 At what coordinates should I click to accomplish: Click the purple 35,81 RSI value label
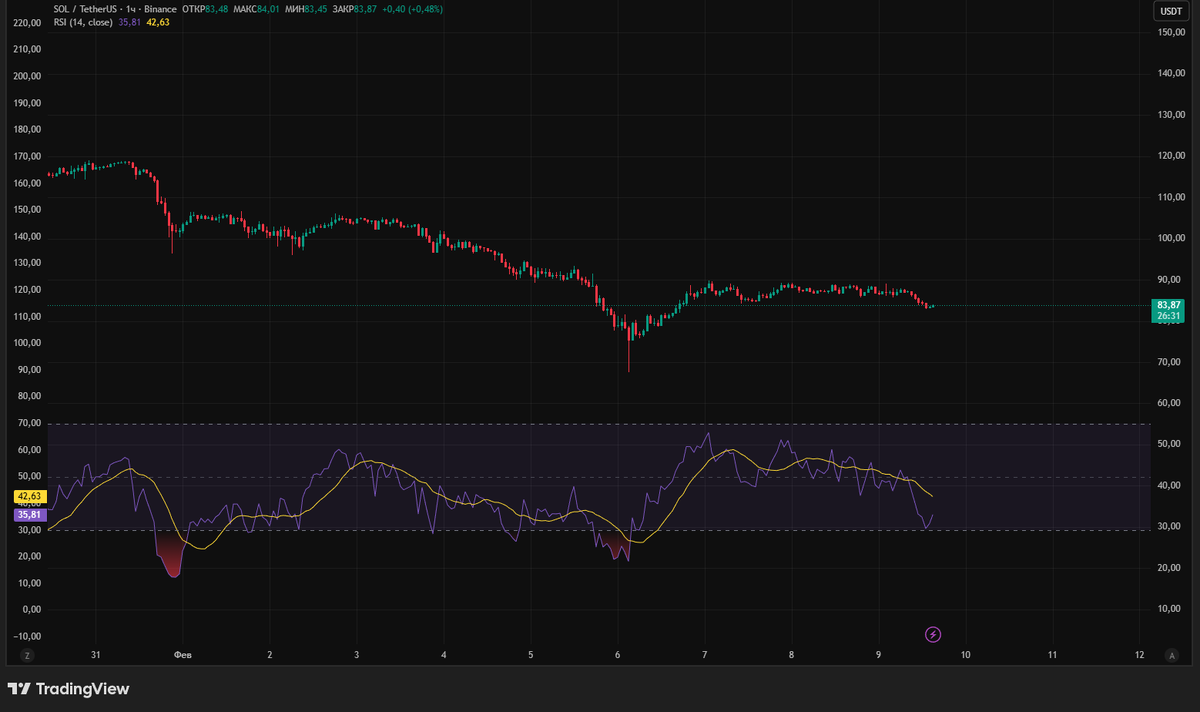click(x=28, y=513)
